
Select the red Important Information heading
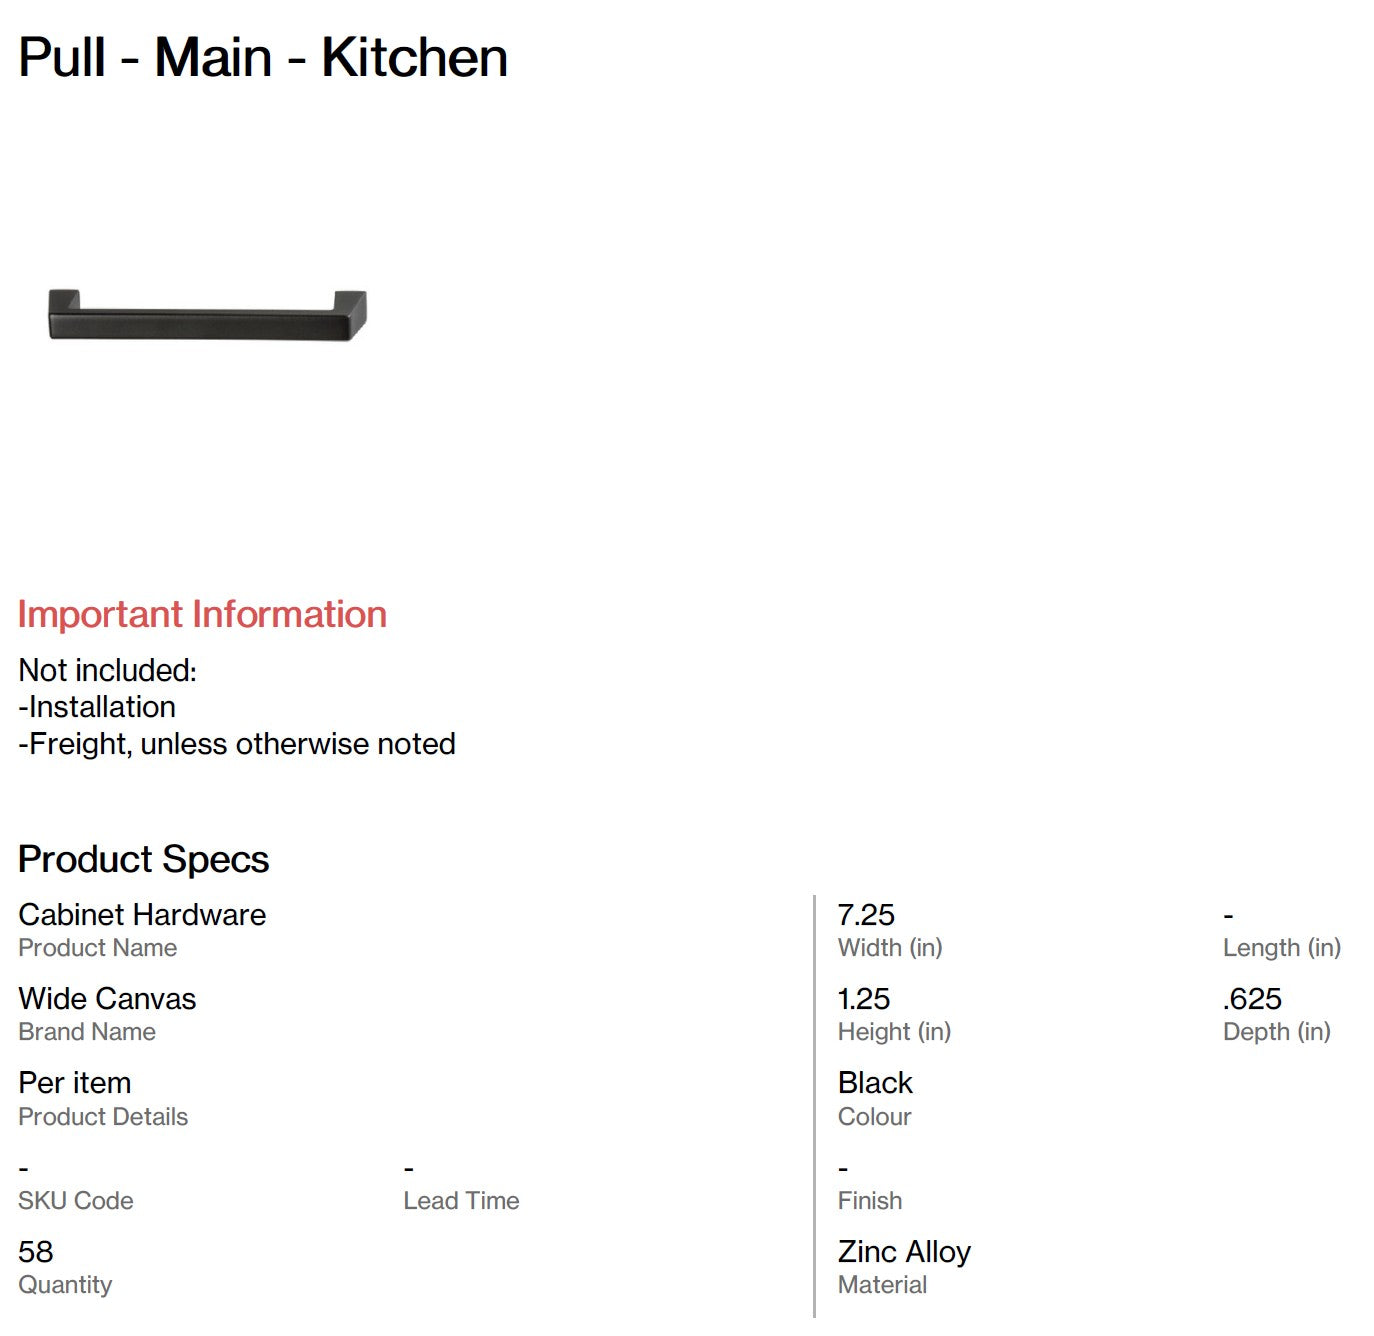202,614
